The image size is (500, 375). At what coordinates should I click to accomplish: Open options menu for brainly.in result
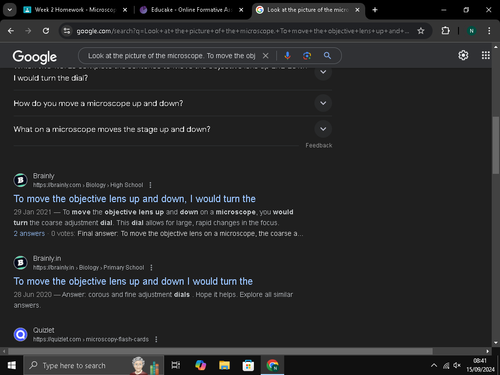[x=151, y=267]
